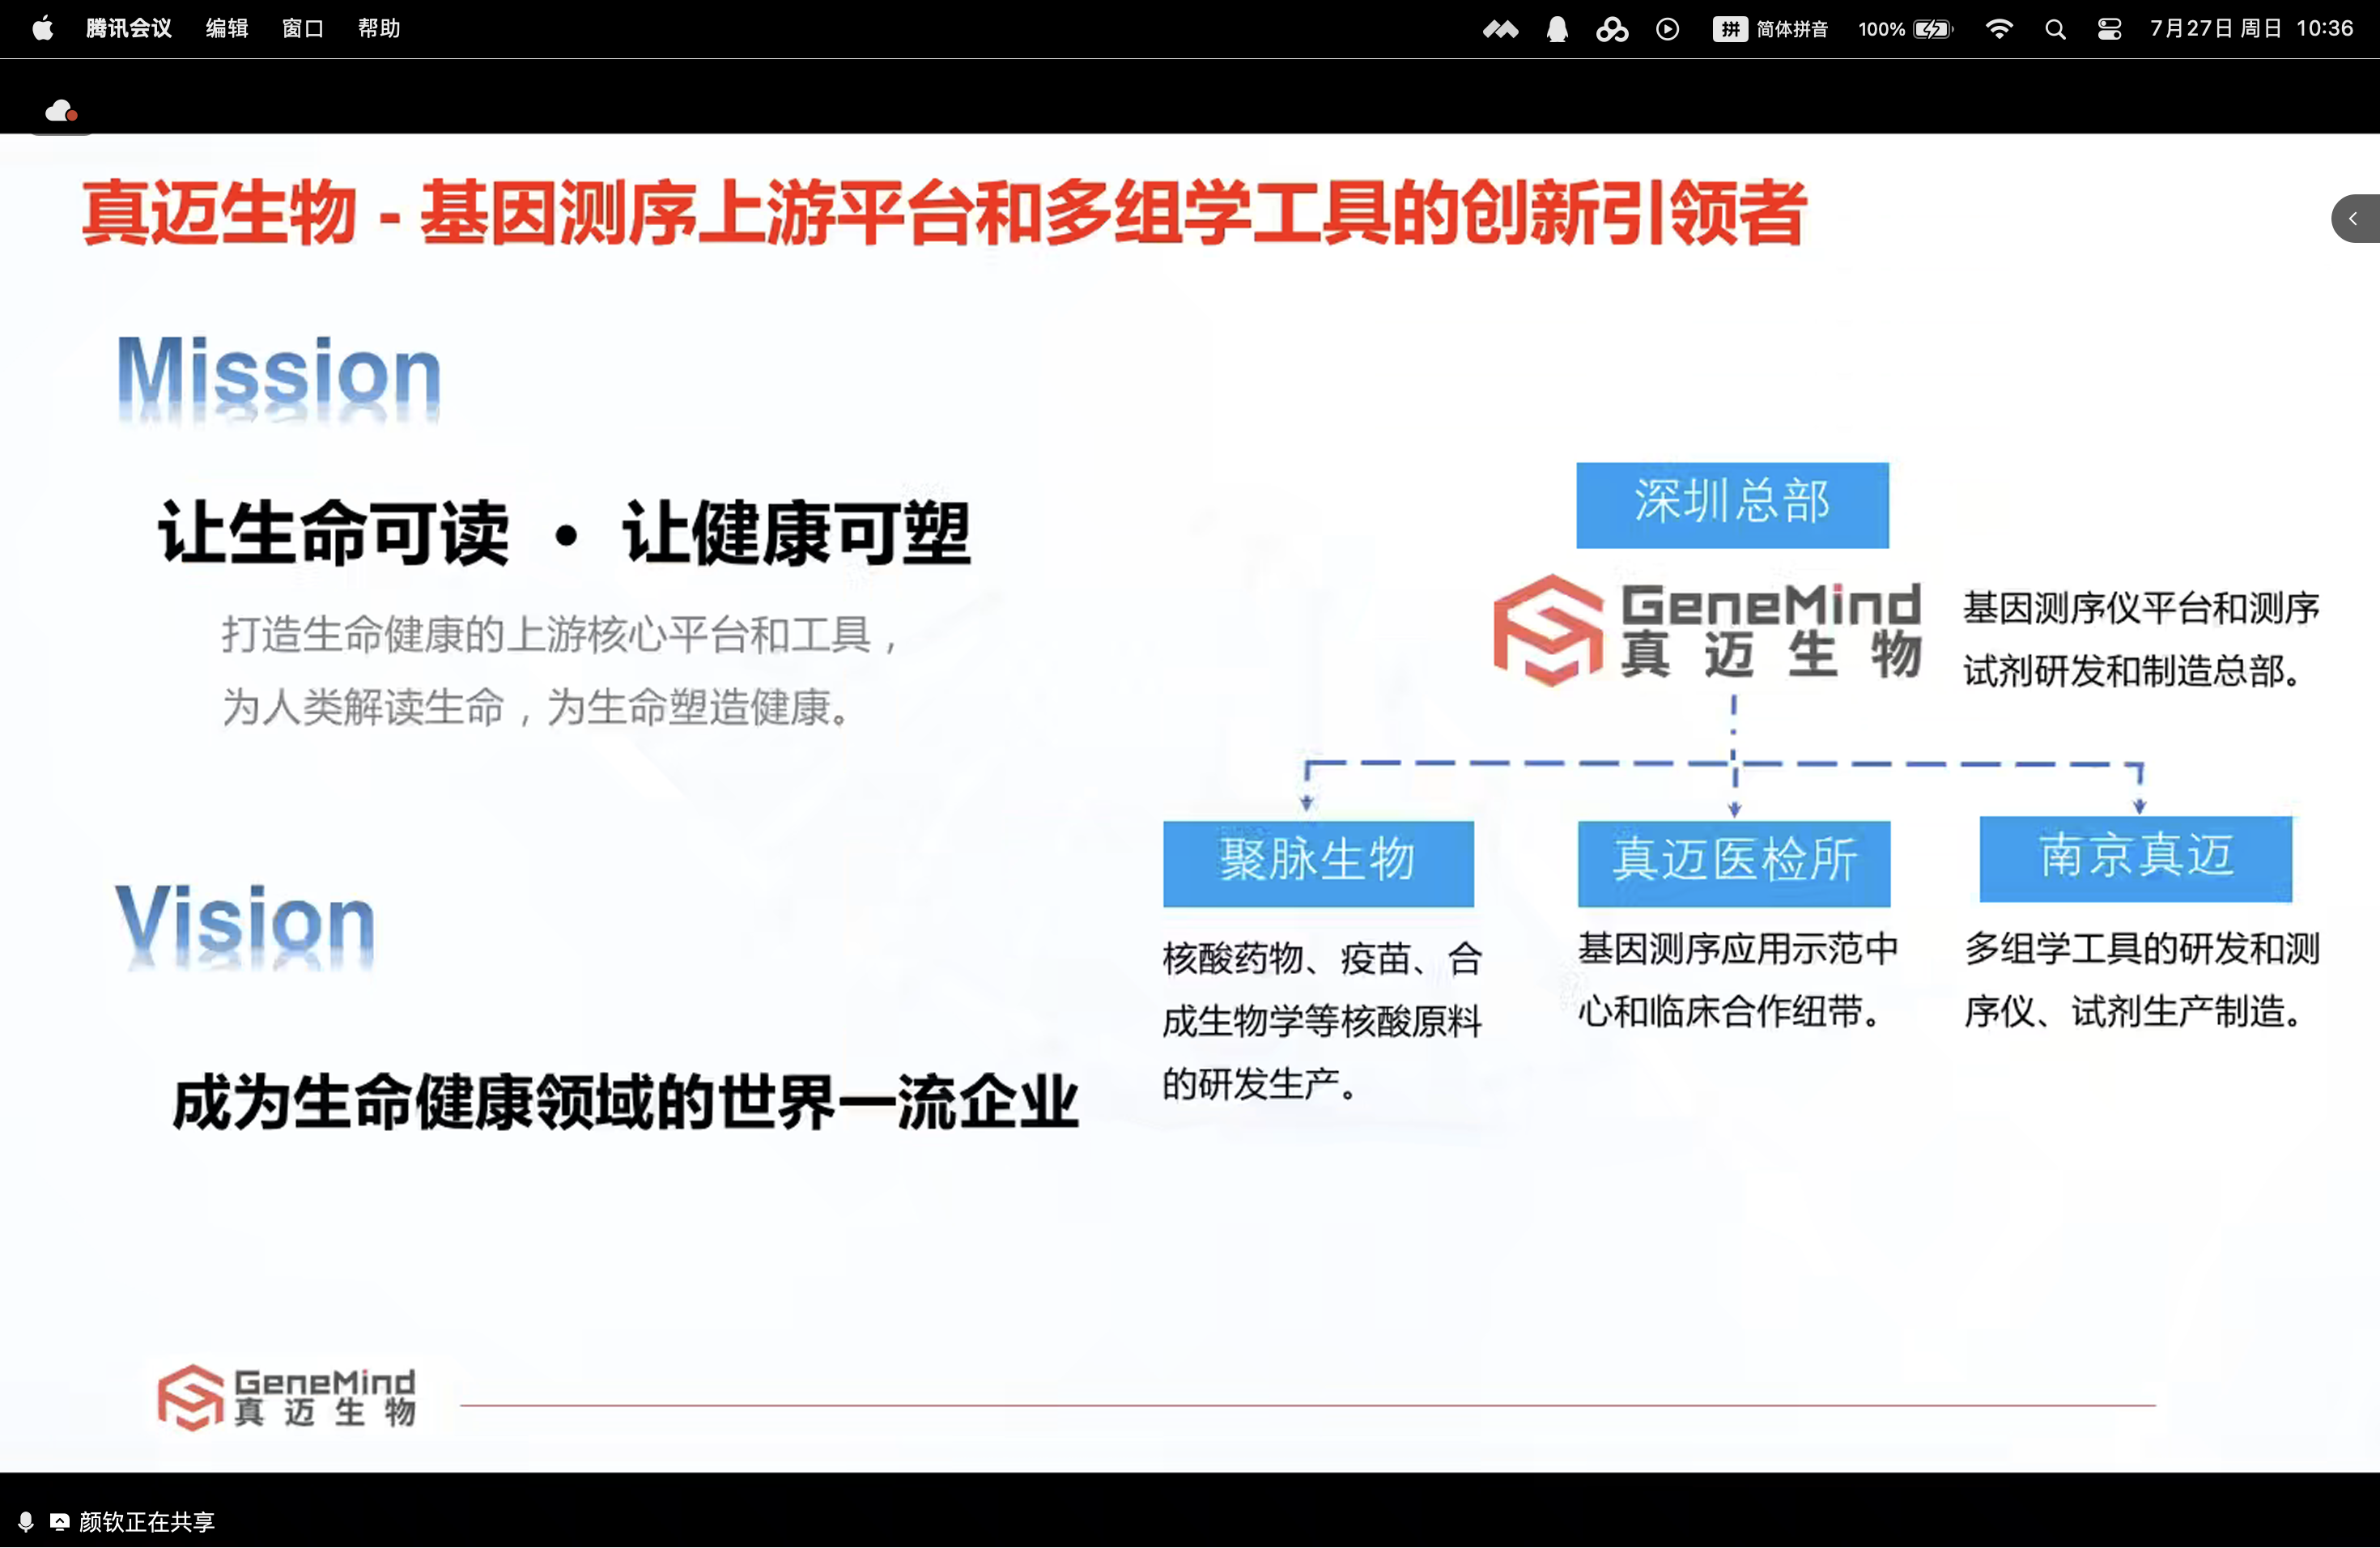Click the cloud recording indicator icon

tap(62, 111)
